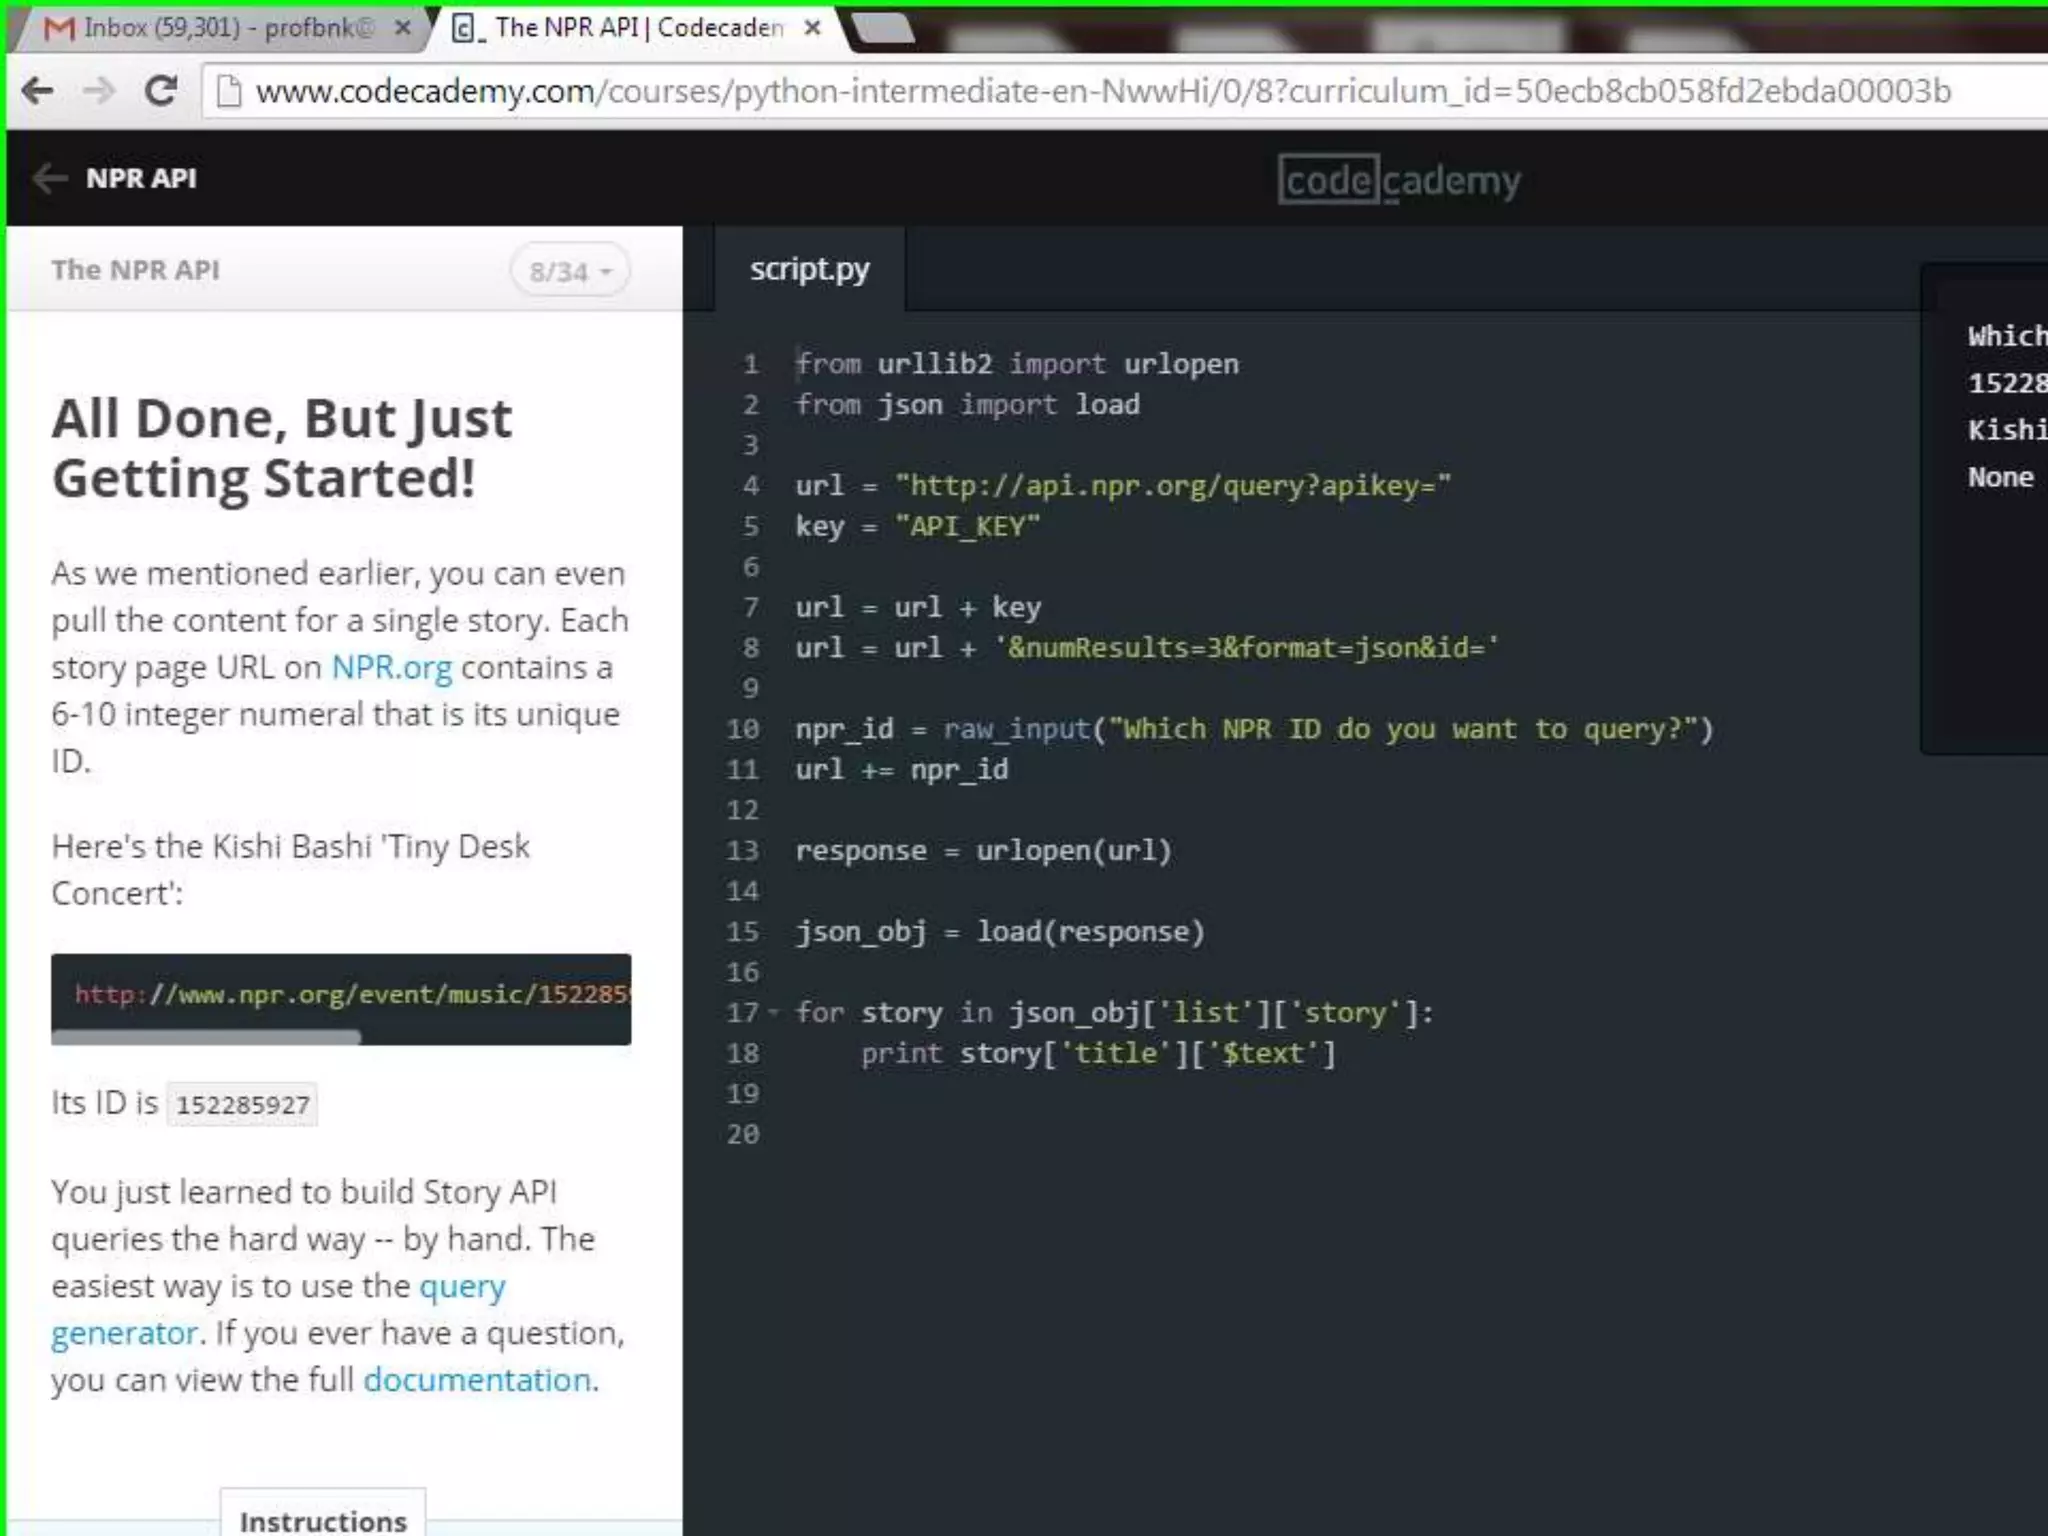The image size is (2048, 1536).
Task: Select the script.py editor tab
Action: [x=810, y=269]
